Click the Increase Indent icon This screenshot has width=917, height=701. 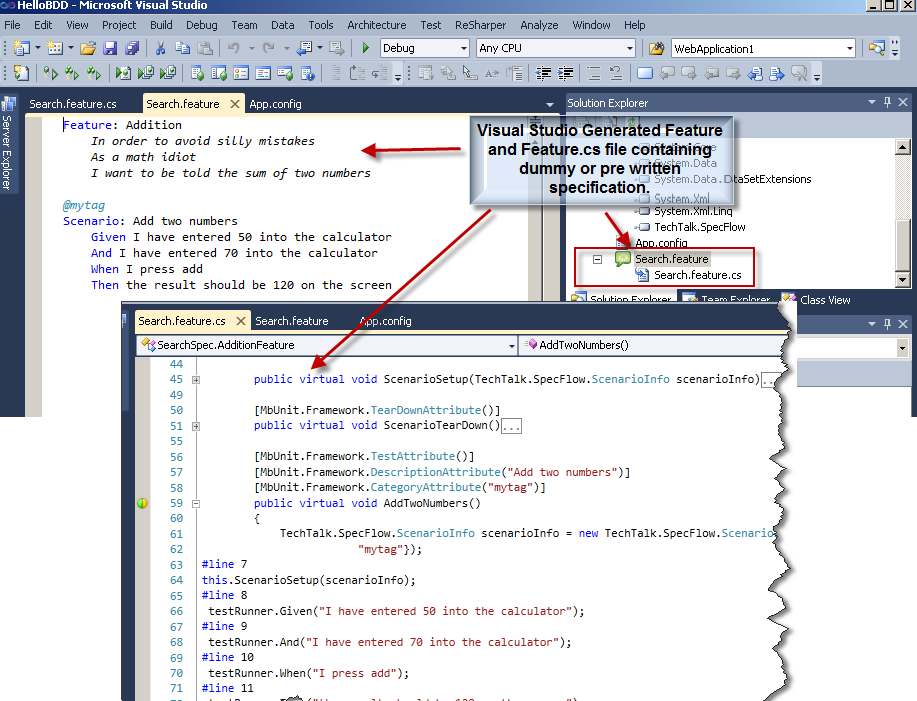coord(566,73)
